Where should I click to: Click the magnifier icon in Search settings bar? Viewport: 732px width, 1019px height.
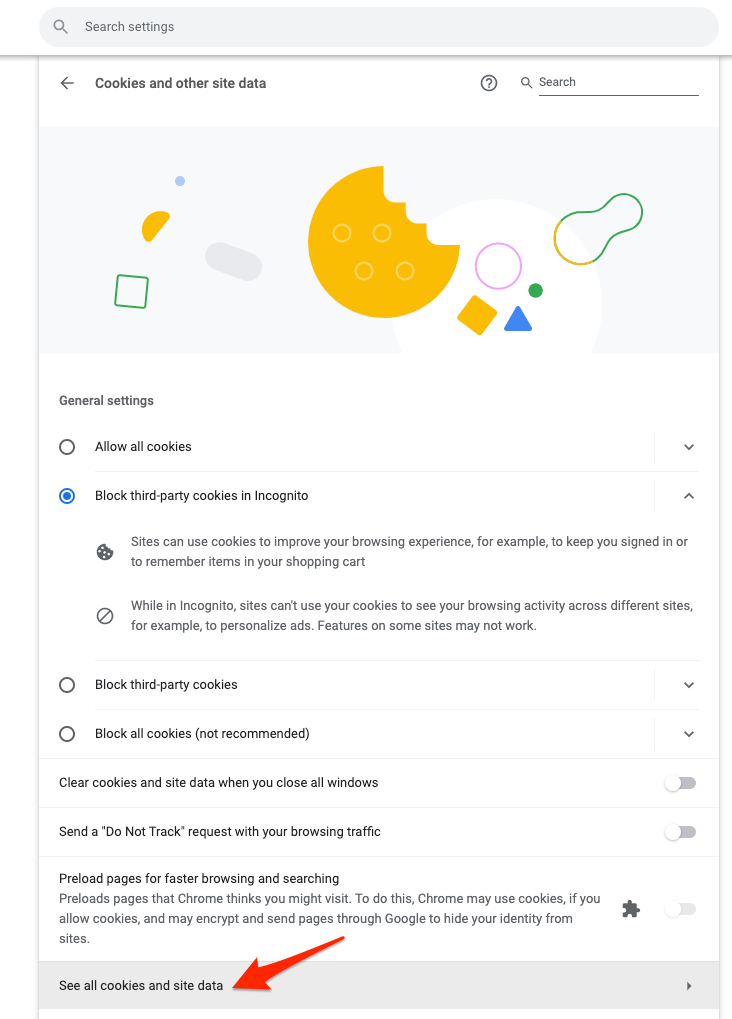pos(60,27)
